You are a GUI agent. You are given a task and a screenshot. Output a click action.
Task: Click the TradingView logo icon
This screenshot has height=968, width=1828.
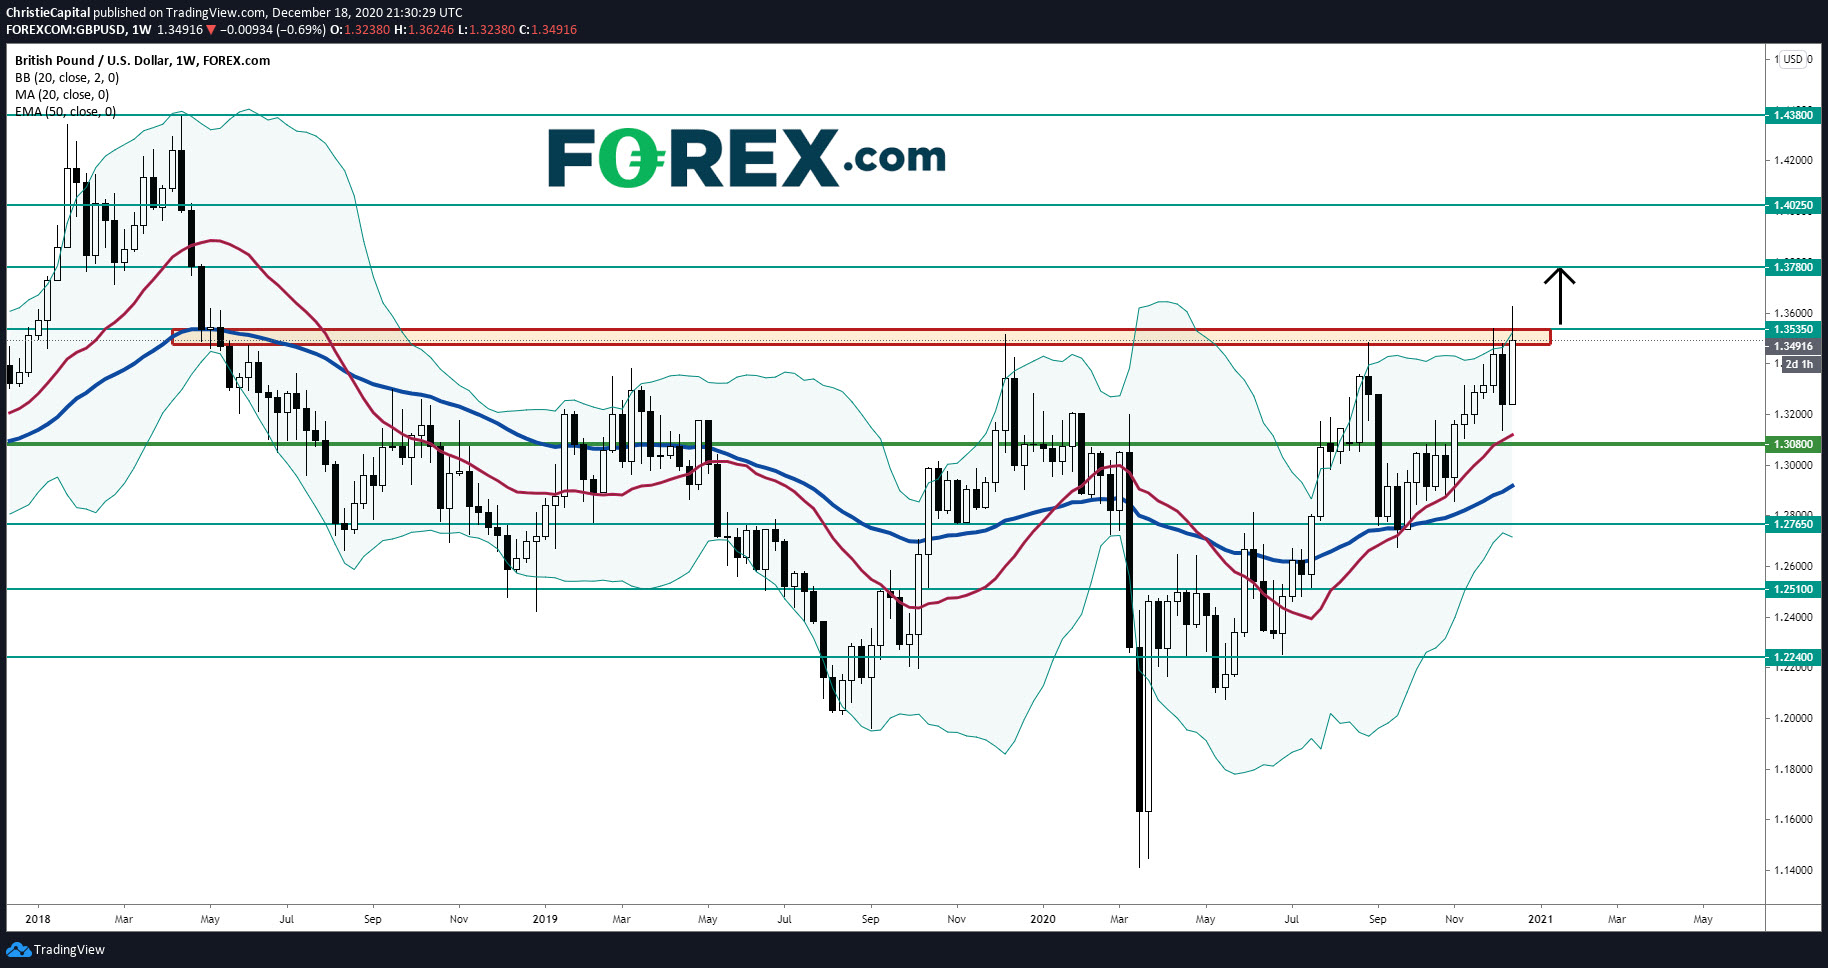coord(18,949)
